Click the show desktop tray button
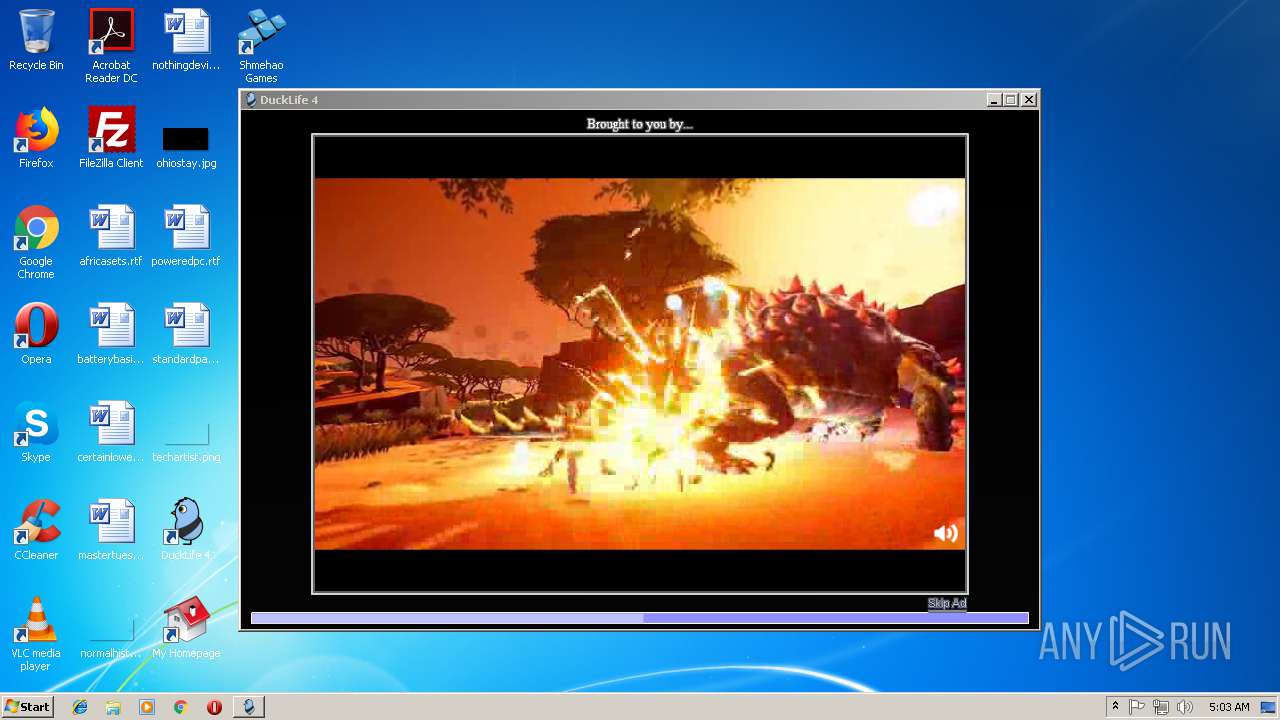1280x720 pixels. point(1269,707)
